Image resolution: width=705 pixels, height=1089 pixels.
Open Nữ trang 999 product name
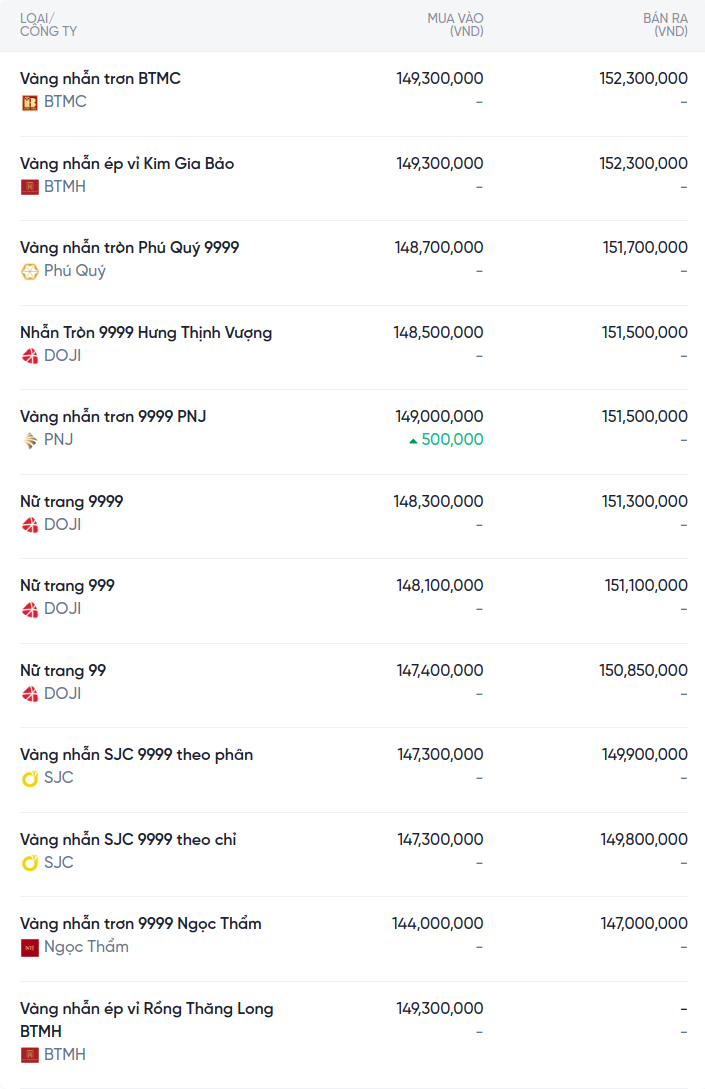click(67, 585)
